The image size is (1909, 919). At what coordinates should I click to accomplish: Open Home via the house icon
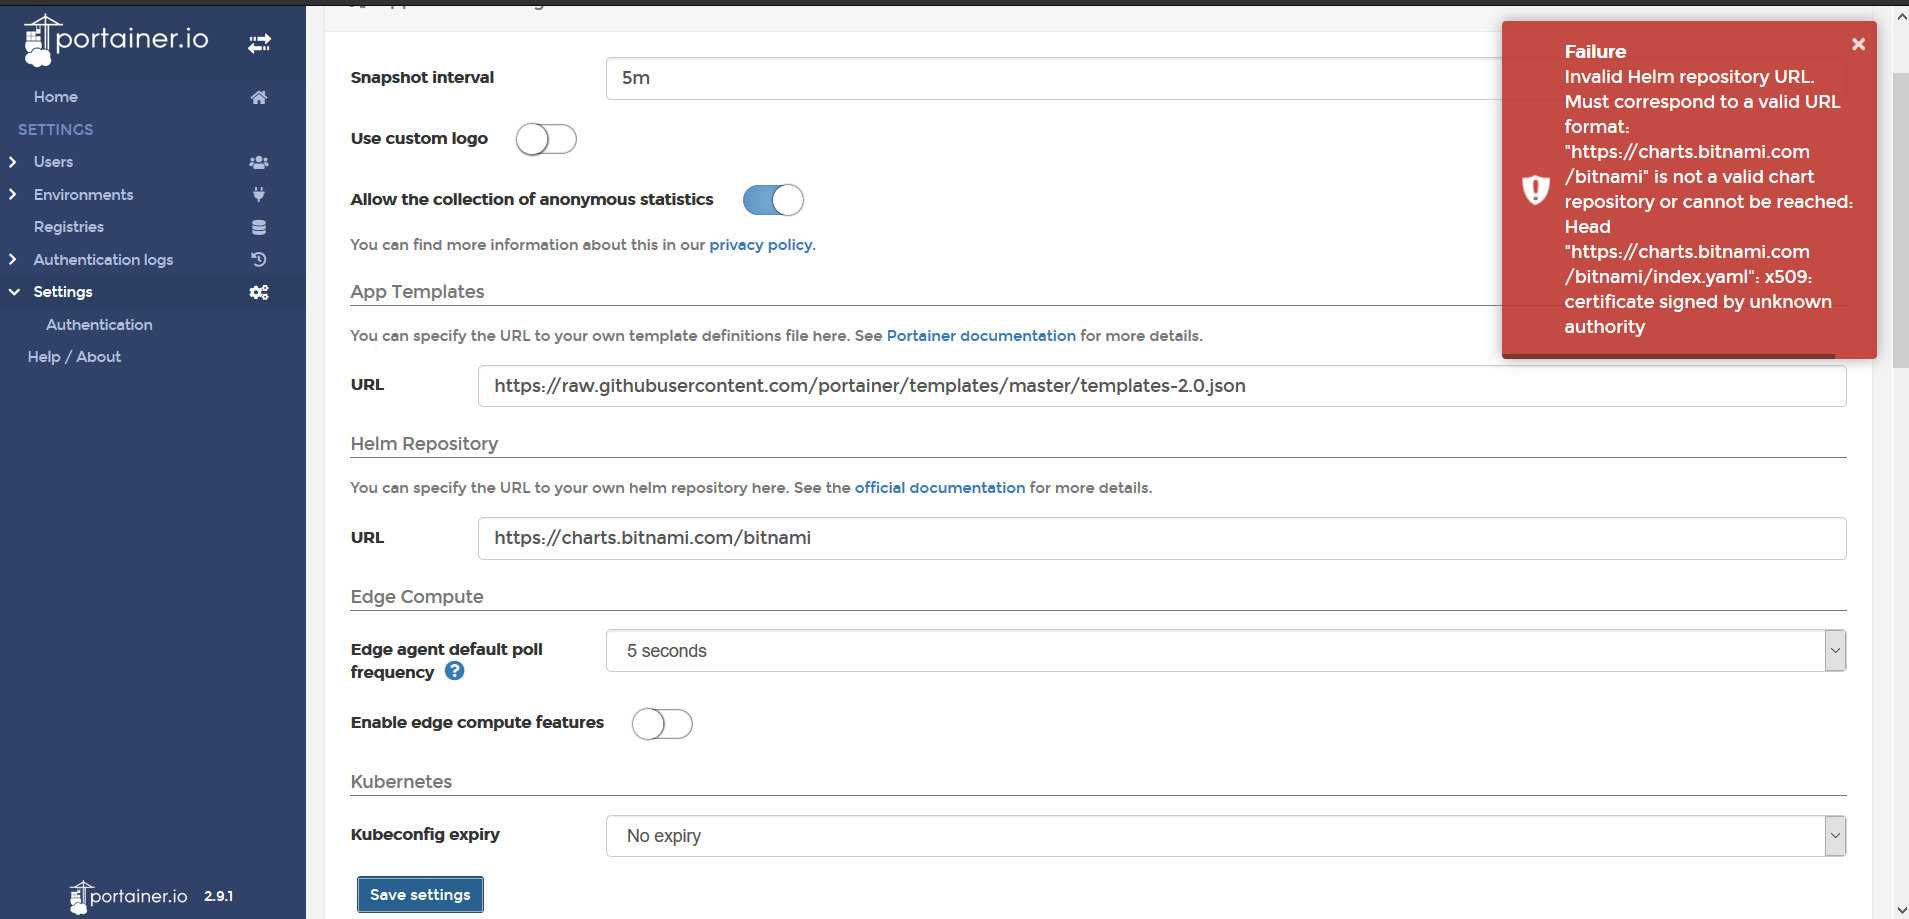[258, 97]
